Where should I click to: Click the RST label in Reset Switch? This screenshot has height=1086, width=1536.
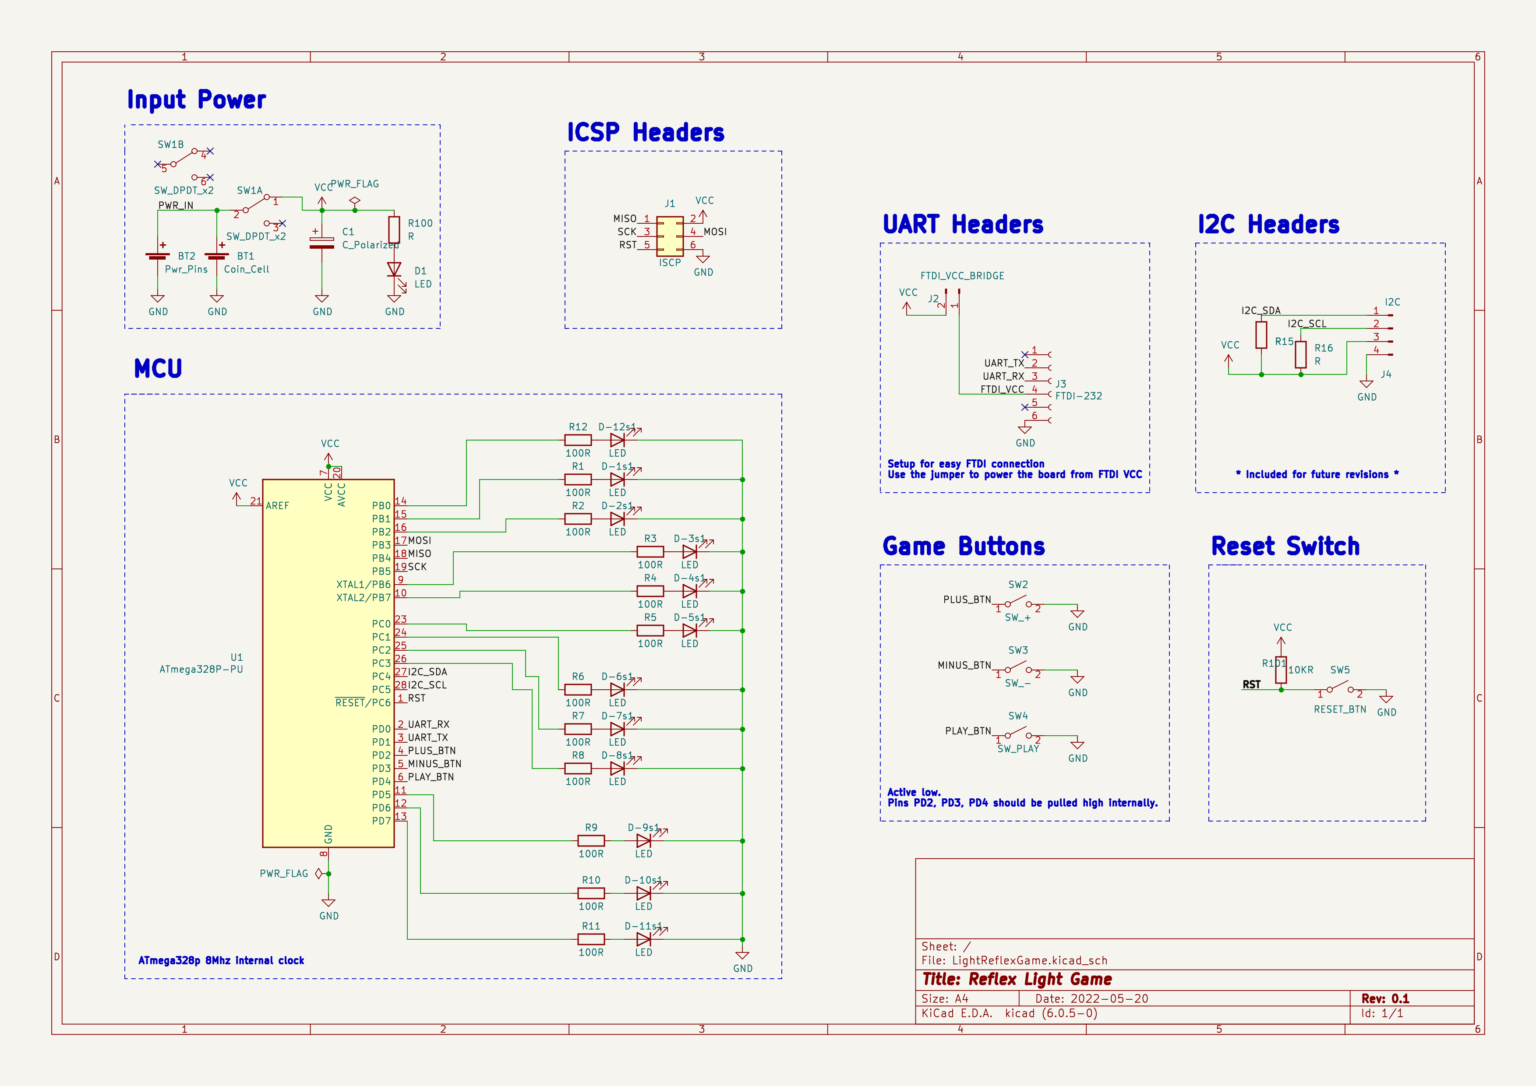coord(1252,685)
